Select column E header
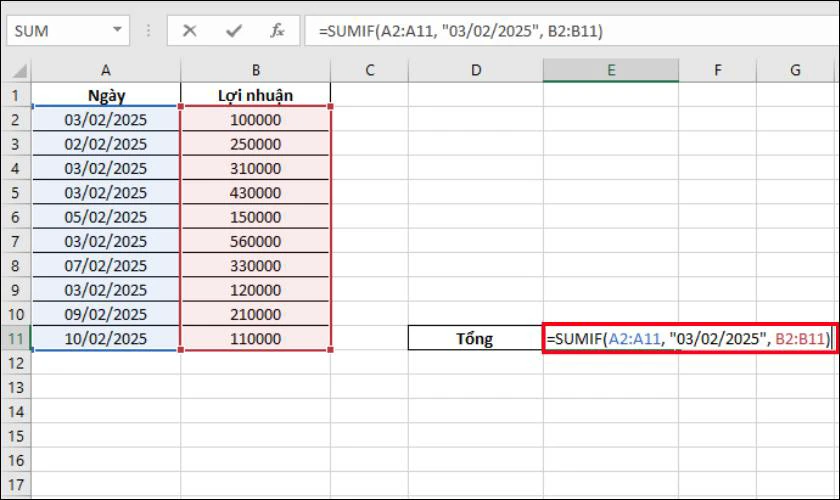Viewport: 840px width, 500px height. [x=611, y=70]
